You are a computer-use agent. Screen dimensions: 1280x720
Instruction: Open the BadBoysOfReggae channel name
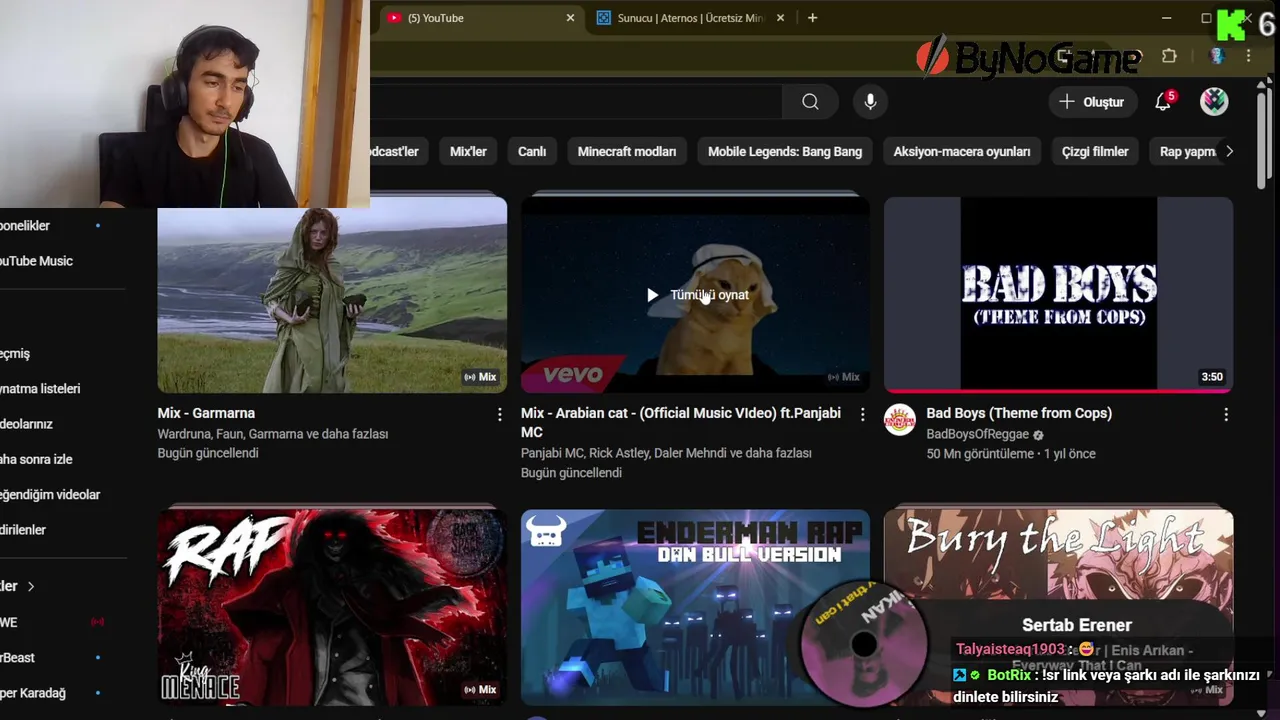(x=980, y=434)
